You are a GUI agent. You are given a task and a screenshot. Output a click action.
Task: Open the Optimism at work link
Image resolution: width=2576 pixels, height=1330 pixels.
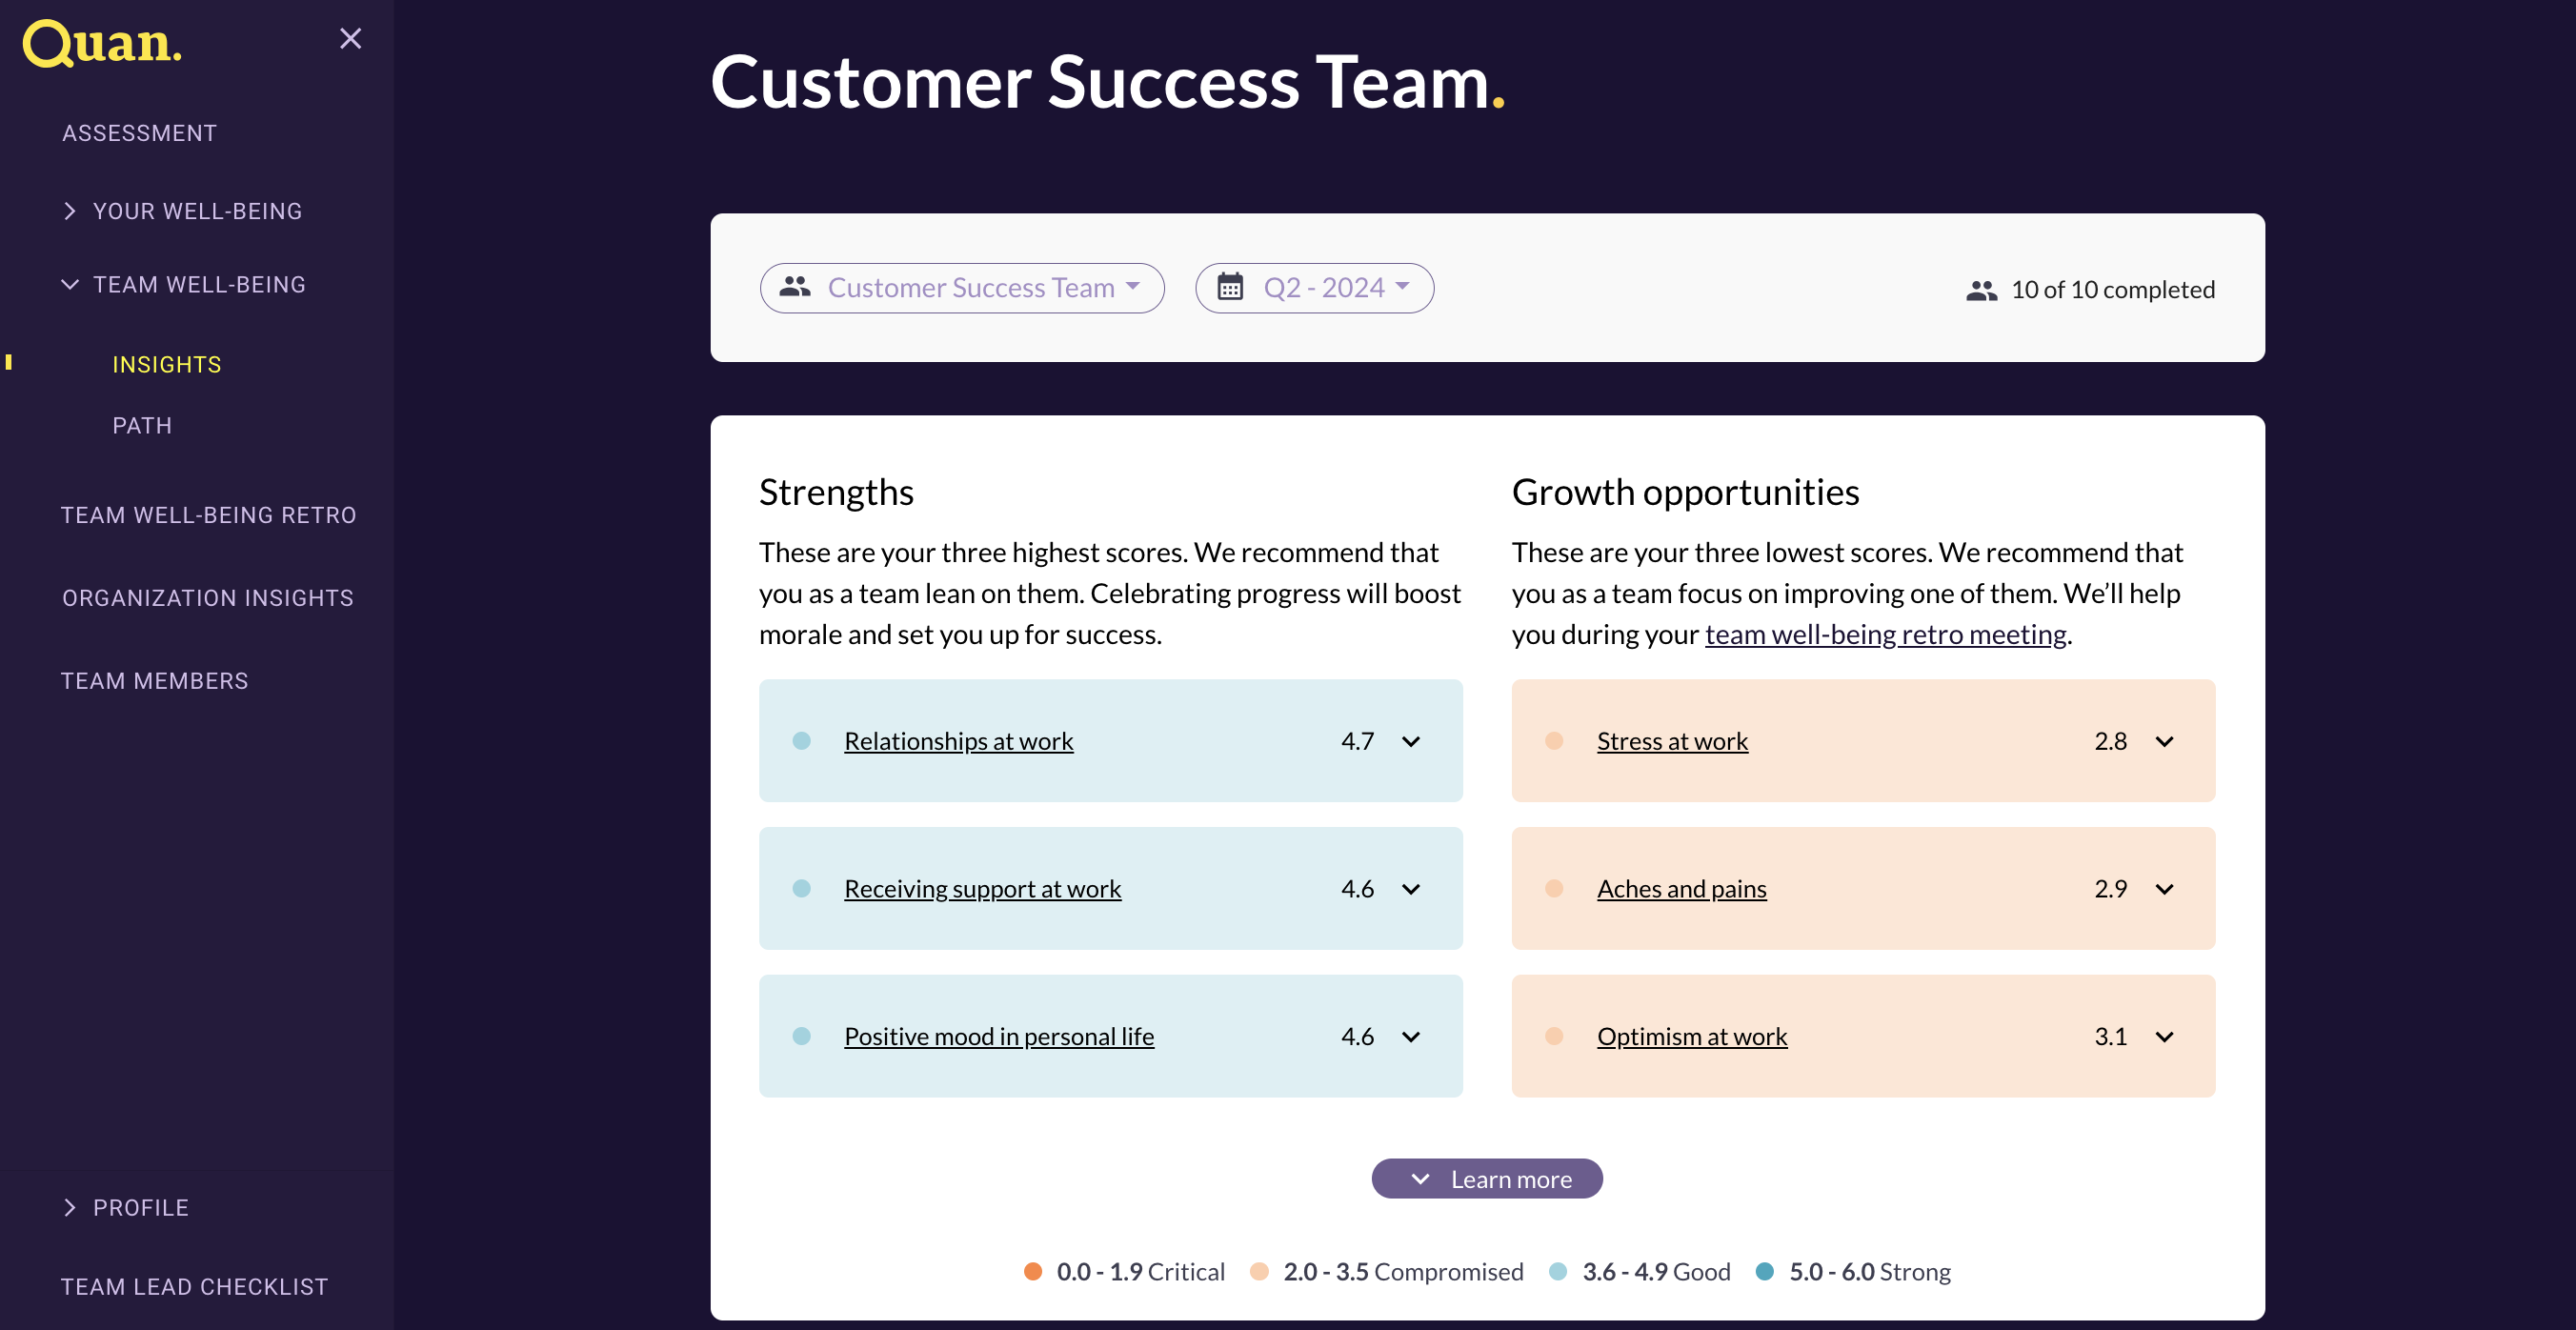1691,1036
